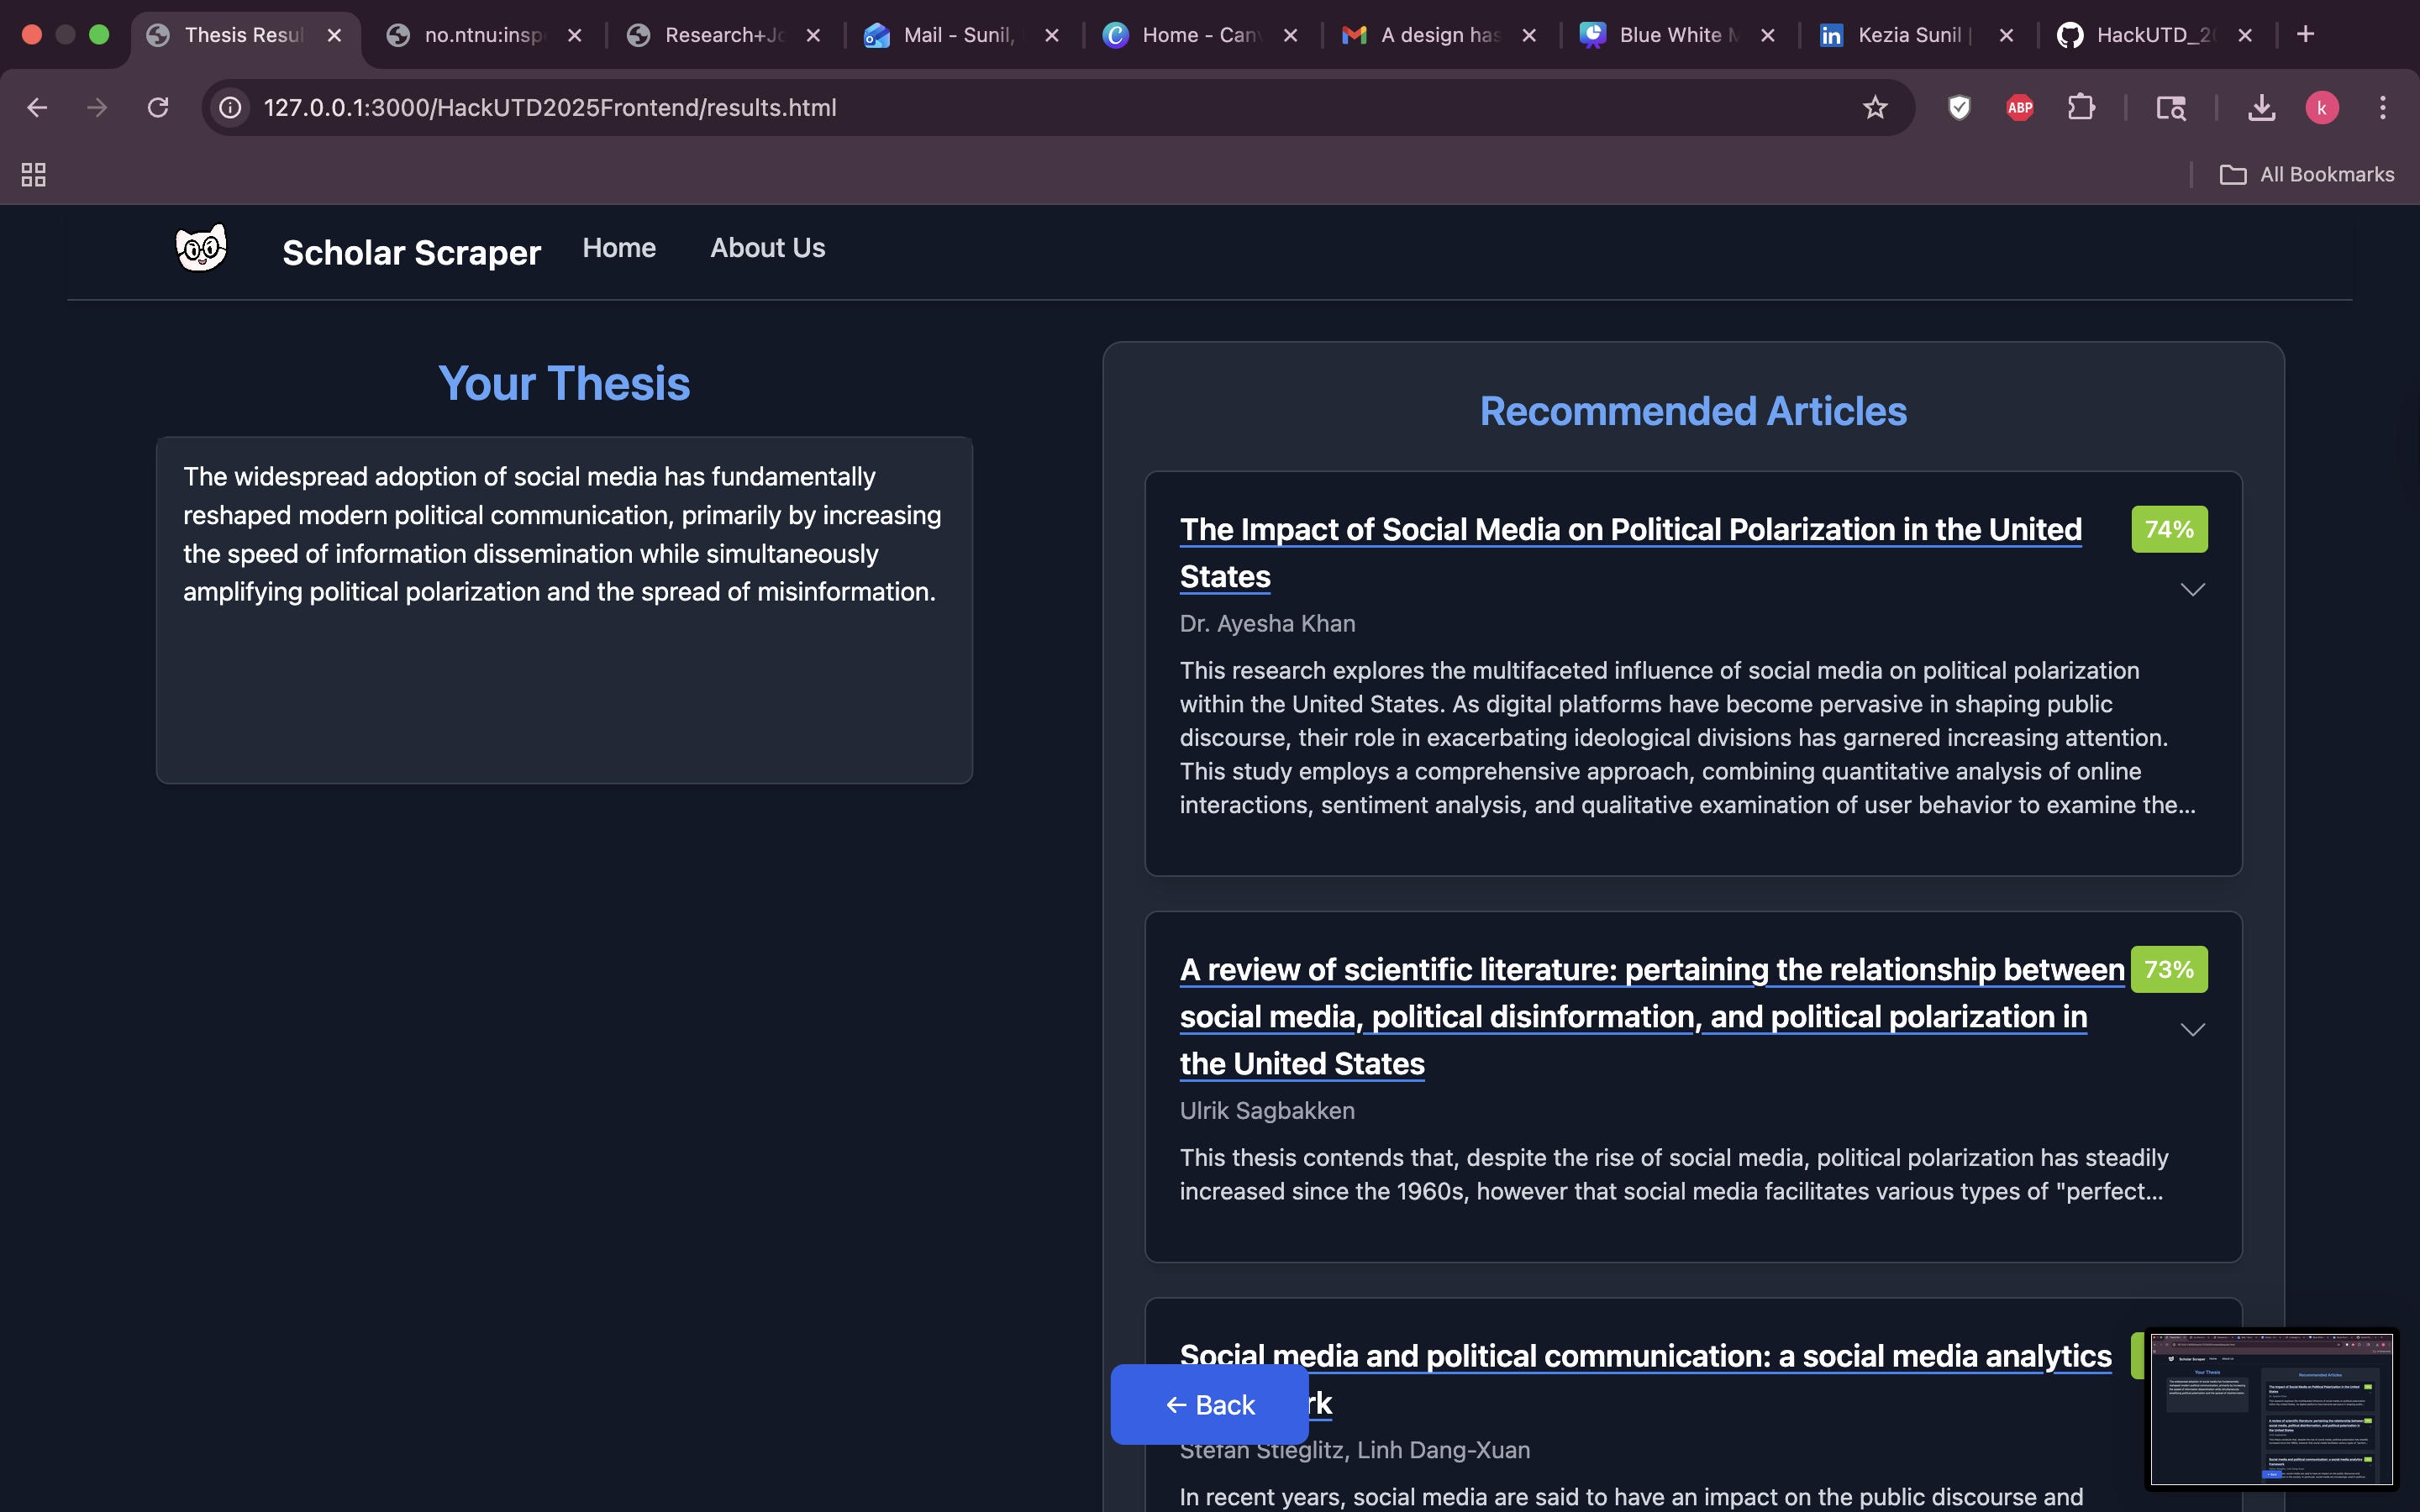Open the apps grid in bookmarks bar
The height and width of the screenshot is (1512, 2420).
pyautogui.click(x=33, y=175)
